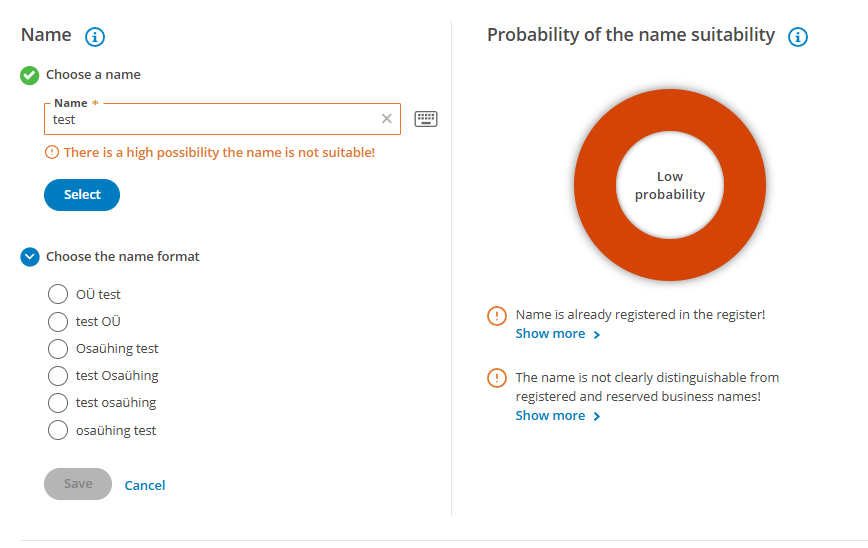Click warning icon beside 'already registered' message
This screenshot has height=548, width=868.
coord(497,316)
